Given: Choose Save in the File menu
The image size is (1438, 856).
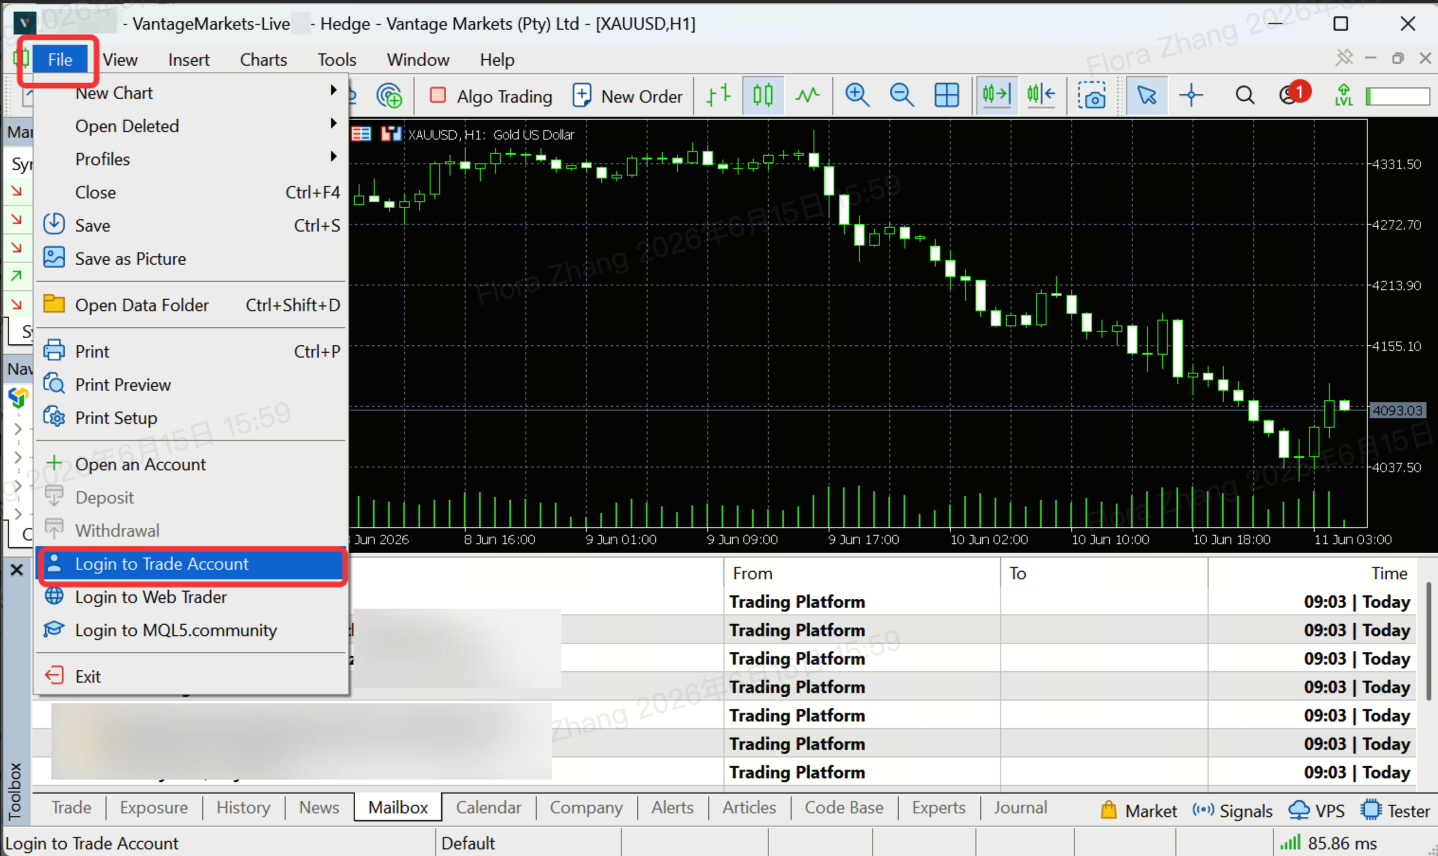Looking at the screenshot, I should coord(192,225).
